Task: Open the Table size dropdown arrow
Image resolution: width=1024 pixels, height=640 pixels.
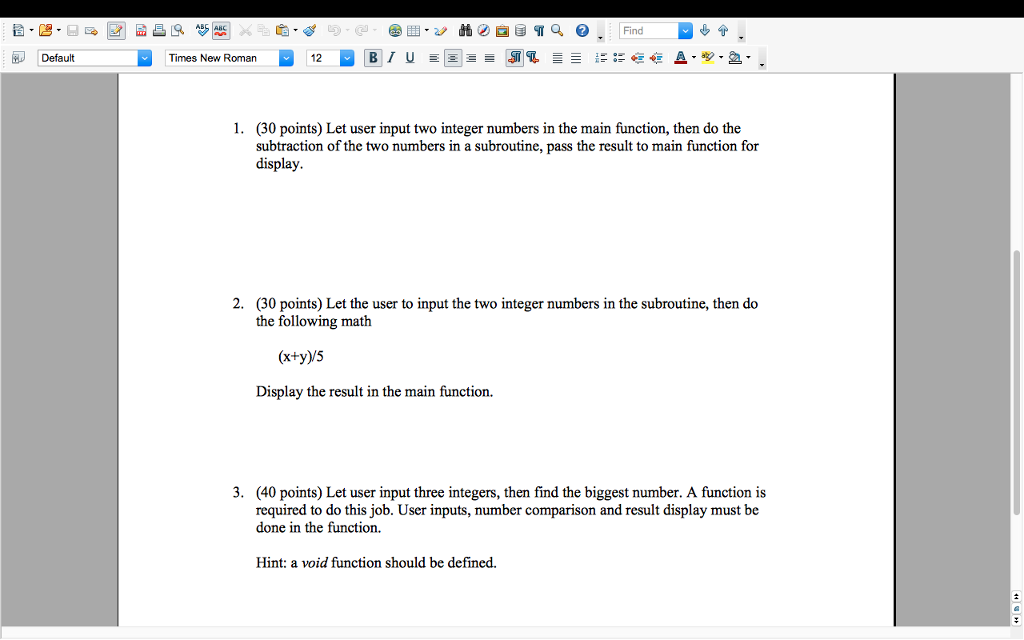Action: [x=426, y=31]
